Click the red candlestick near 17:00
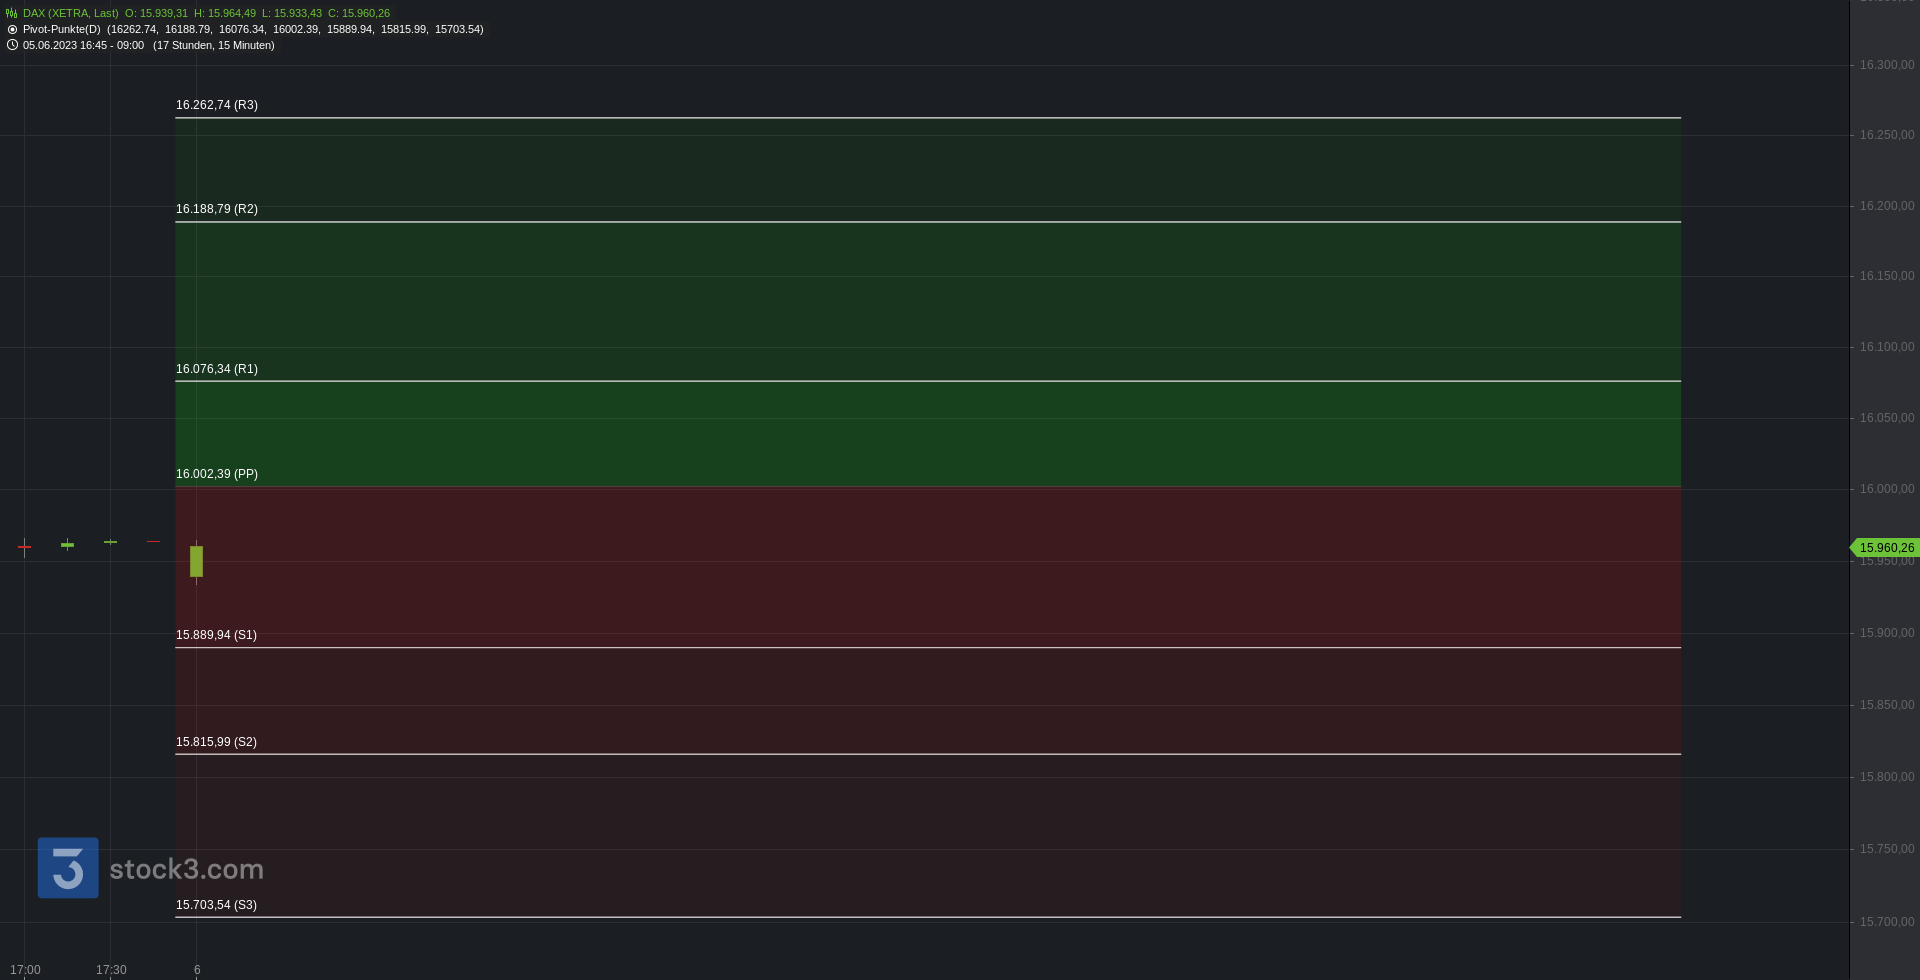The height and width of the screenshot is (980, 1920). click(24, 546)
